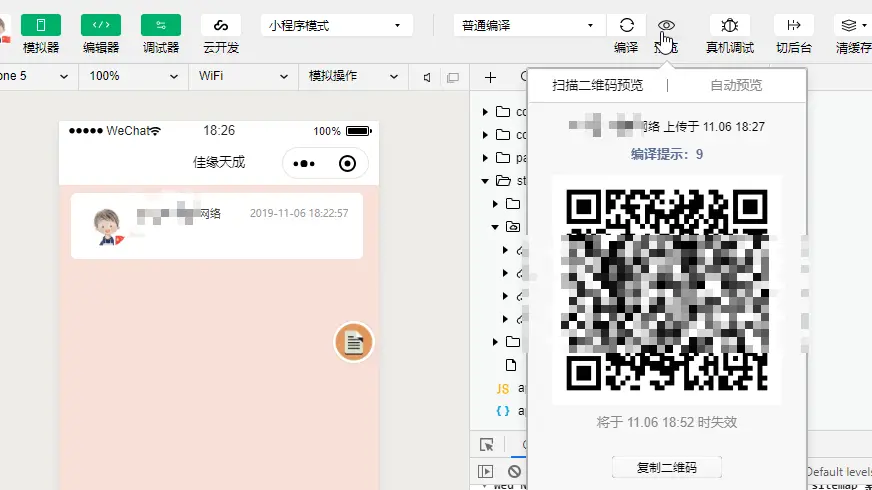Start 真机调试 remote debugging
The height and width of the screenshot is (490, 872).
pos(730,25)
